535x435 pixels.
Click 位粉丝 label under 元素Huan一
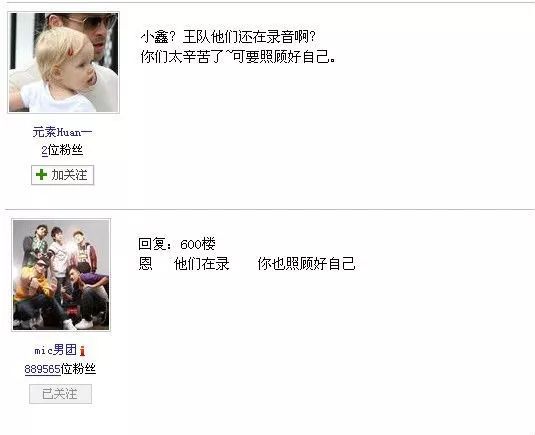pos(66,150)
